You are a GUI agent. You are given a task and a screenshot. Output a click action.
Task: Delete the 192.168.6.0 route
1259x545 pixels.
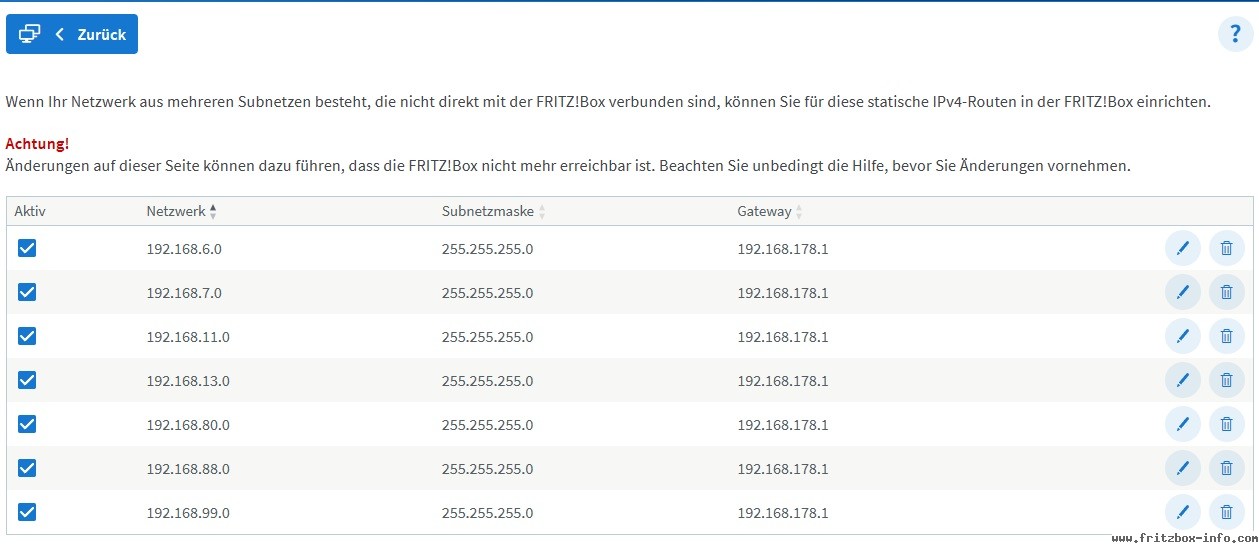coord(1226,248)
